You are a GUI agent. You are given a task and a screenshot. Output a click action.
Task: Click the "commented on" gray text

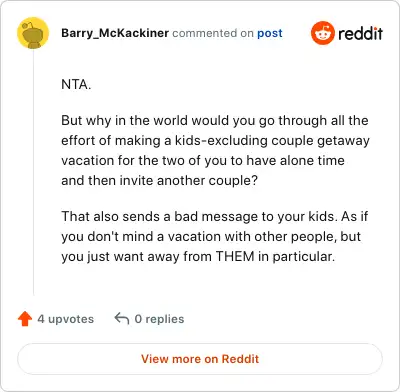tap(213, 33)
